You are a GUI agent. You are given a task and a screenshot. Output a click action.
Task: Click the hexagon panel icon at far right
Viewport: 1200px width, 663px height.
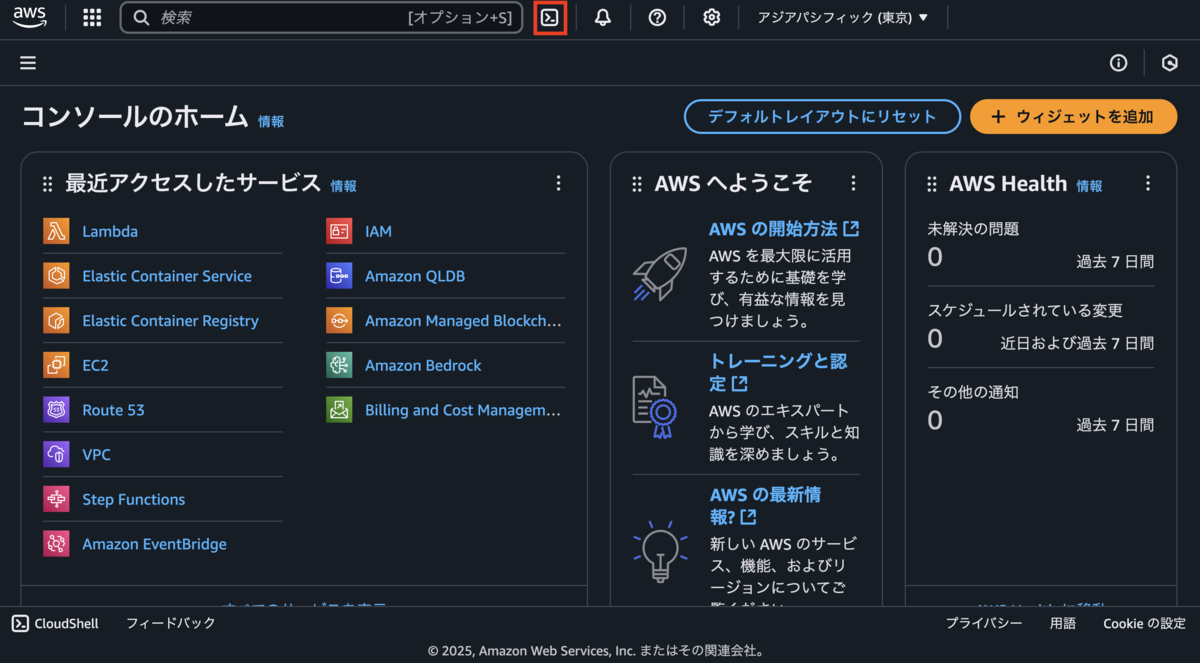click(1170, 63)
